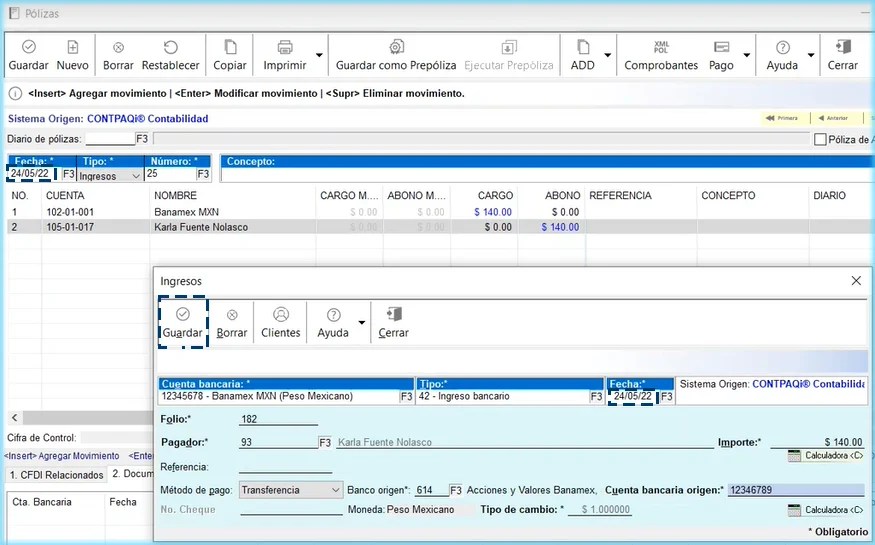Click the CARGO $ 140.00 cell
The width and height of the screenshot is (875, 545).
tap(492, 212)
